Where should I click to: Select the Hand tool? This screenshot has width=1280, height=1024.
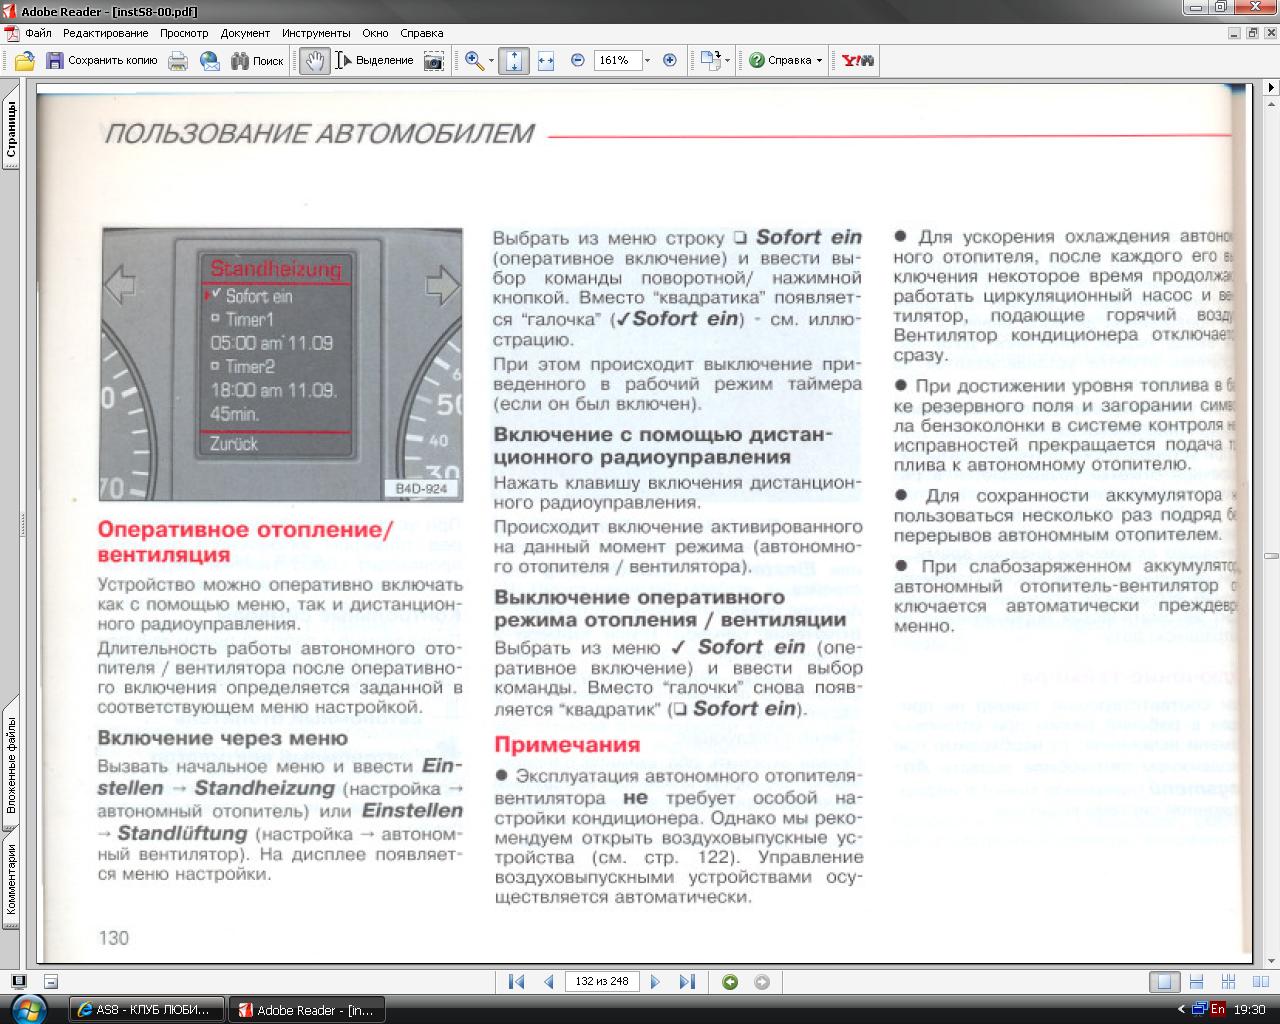click(x=314, y=61)
